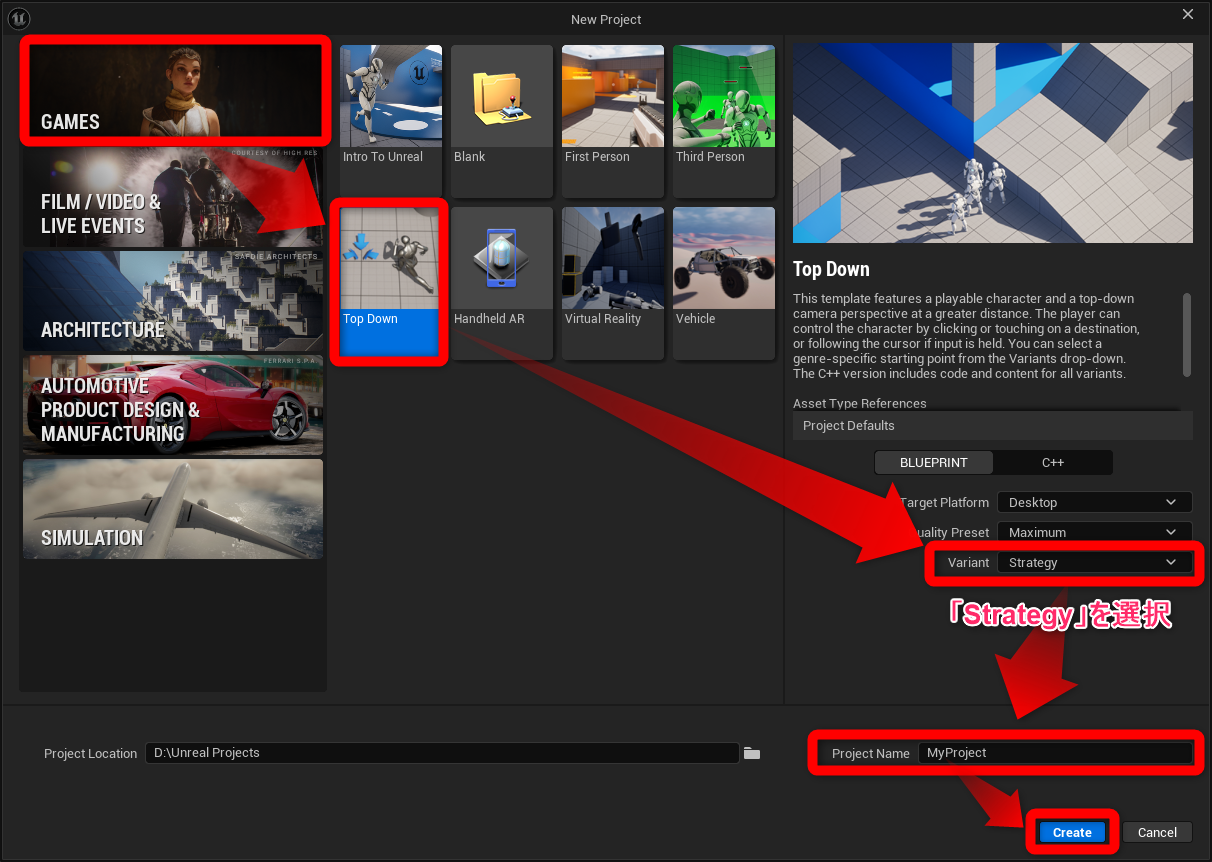Open the Target Platform dropdown
The height and width of the screenshot is (862, 1212).
(1094, 503)
